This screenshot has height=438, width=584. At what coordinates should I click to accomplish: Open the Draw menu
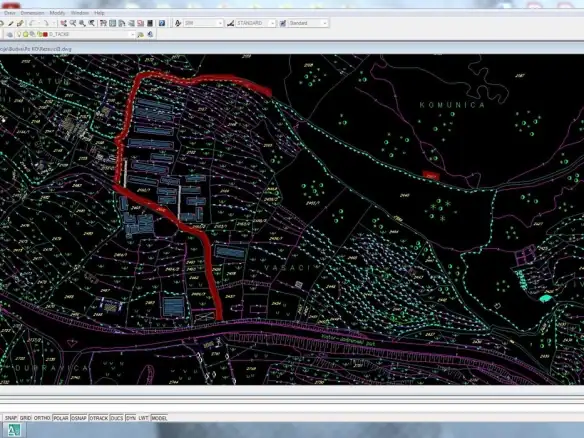click(x=10, y=13)
